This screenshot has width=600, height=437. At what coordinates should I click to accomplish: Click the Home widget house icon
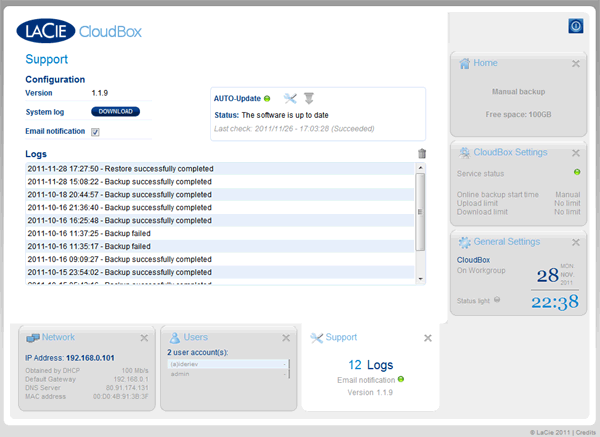(x=465, y=63)
